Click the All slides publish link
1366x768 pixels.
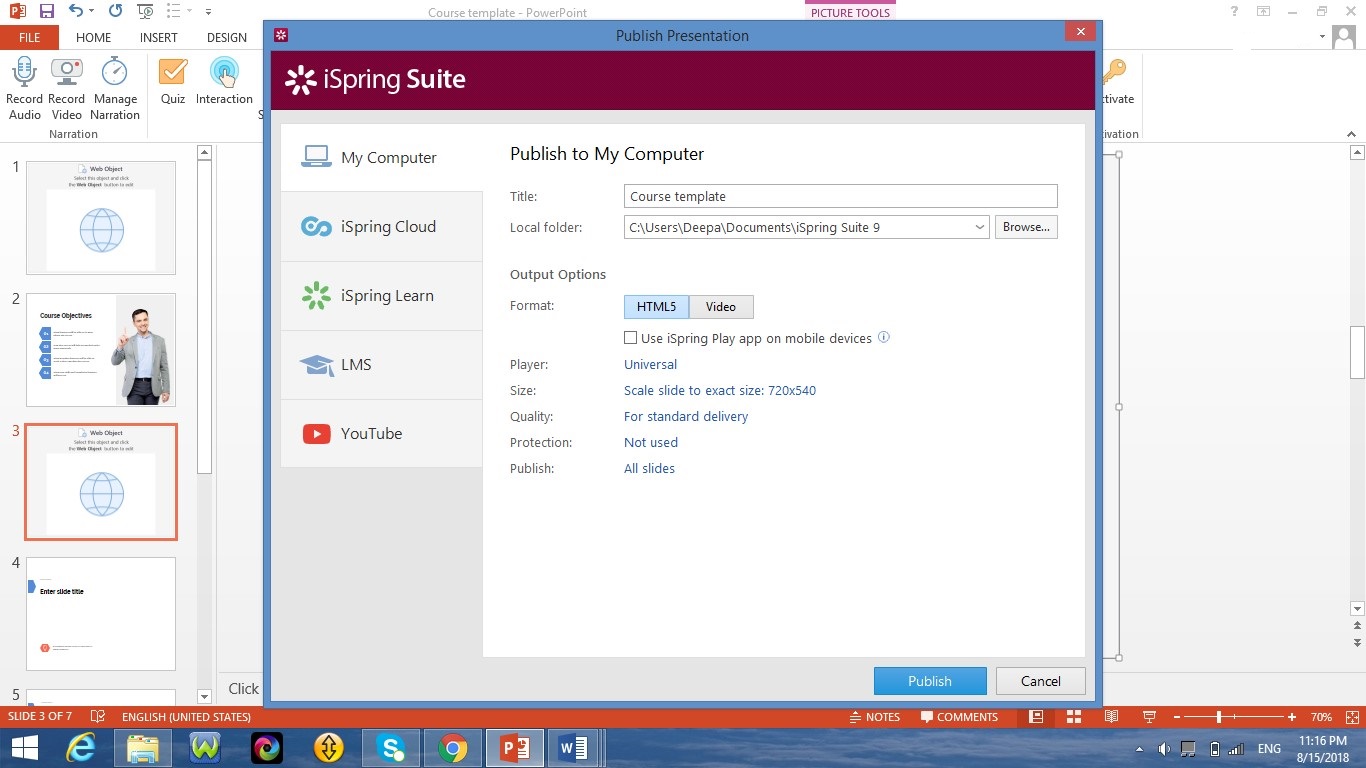click(x=649, y=469)
